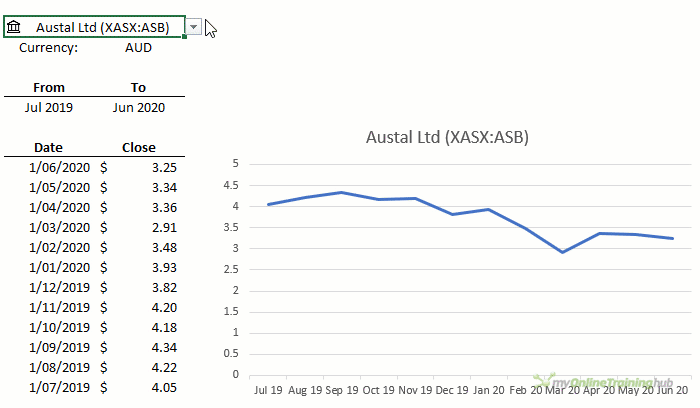This screenshot has width=700, height=408.
Task: Click the Jan 20 axis label
Action: click(x=488, y=390)
